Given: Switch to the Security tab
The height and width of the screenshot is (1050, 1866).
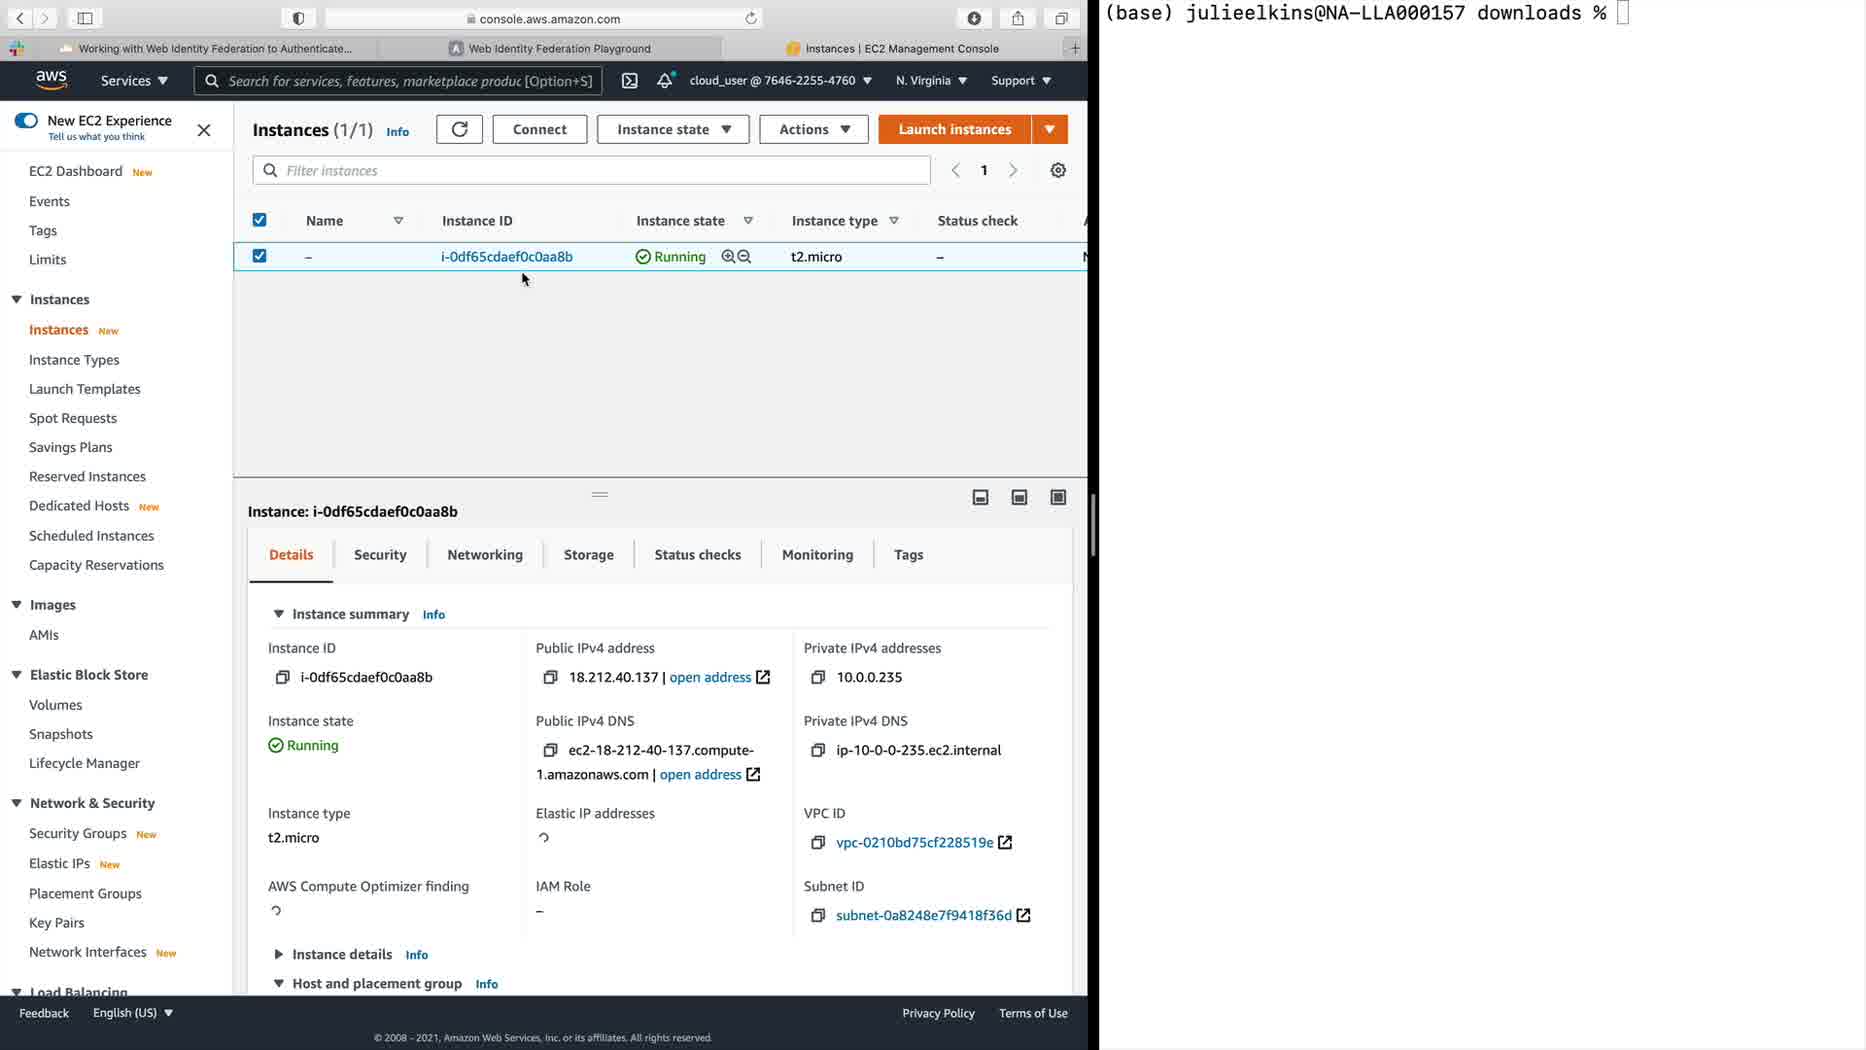Looking at the screenshot, I should point(380,555).
